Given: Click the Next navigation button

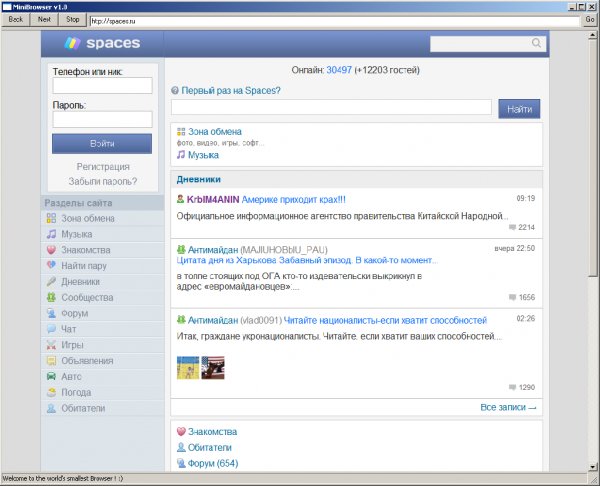Looking at the screenshot, I should 44,20.
